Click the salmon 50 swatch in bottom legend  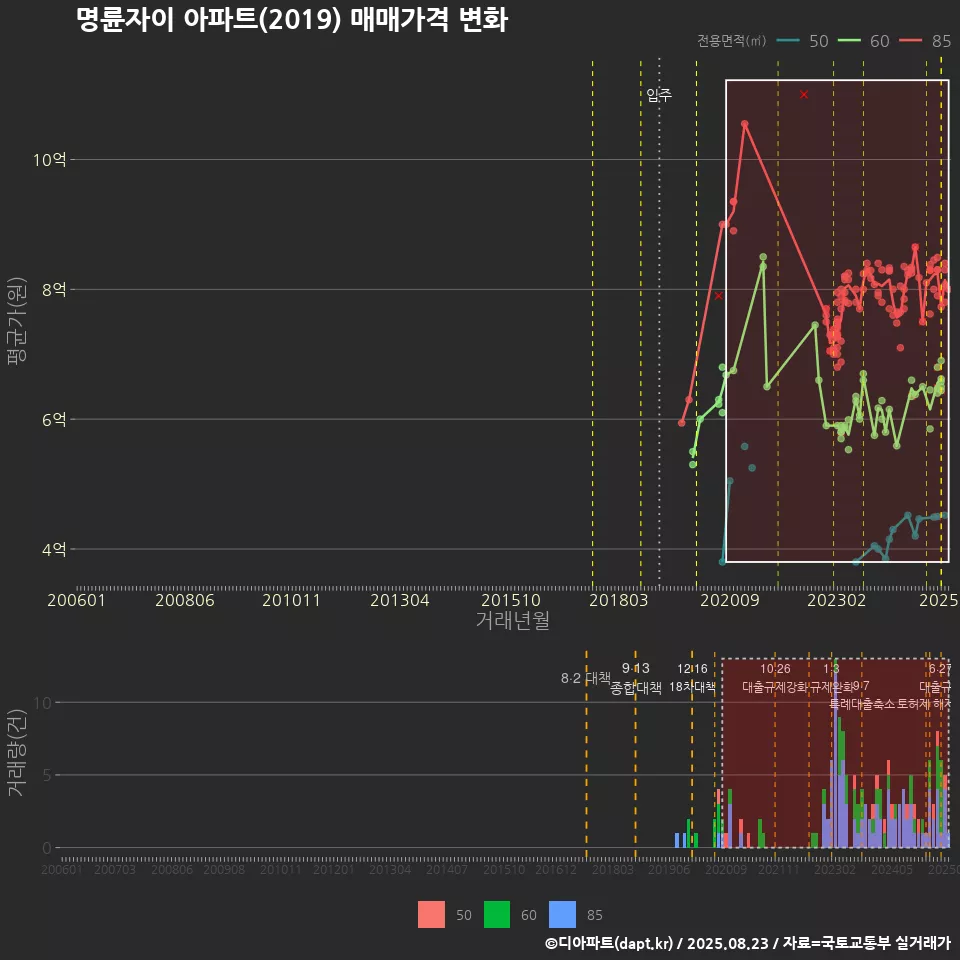tap(431, 915)
